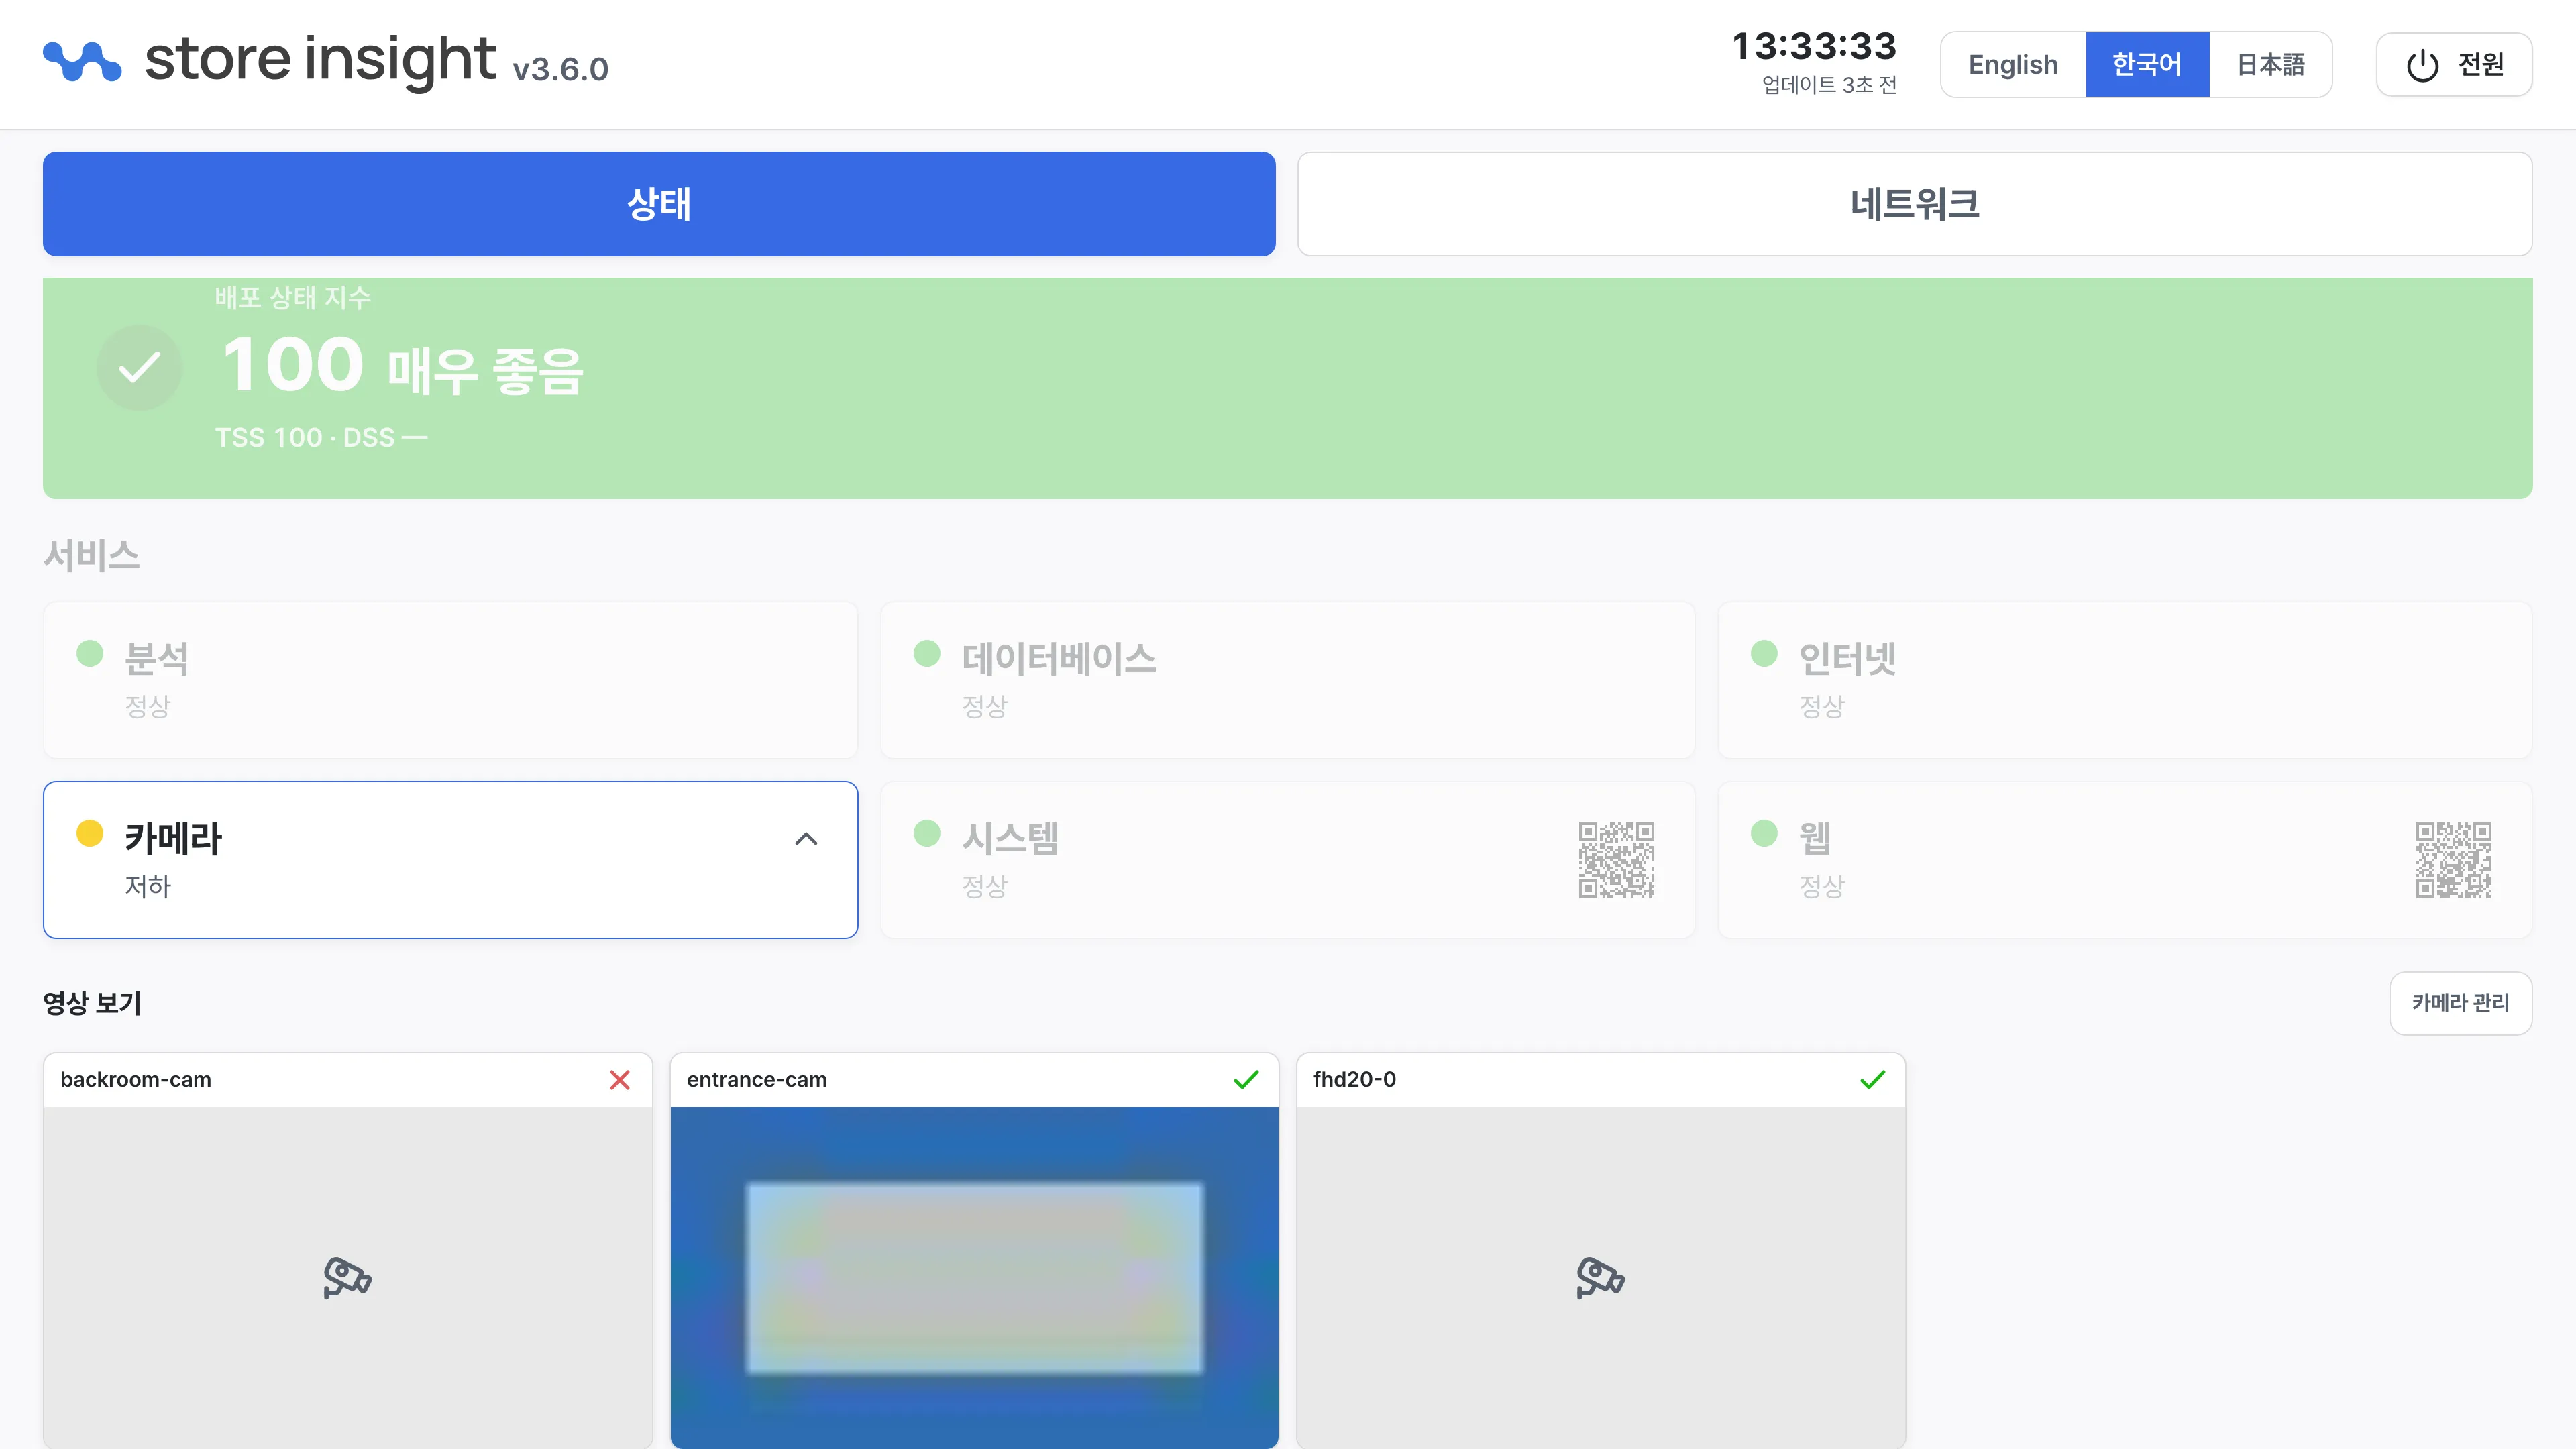Click the v3.6.0 version label
Viewport: 2576px width, 1449px height.
(x=560, y=69)
